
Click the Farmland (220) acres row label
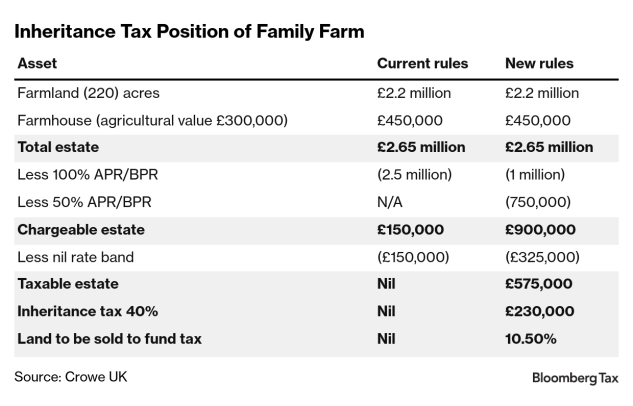coord(88,93)
